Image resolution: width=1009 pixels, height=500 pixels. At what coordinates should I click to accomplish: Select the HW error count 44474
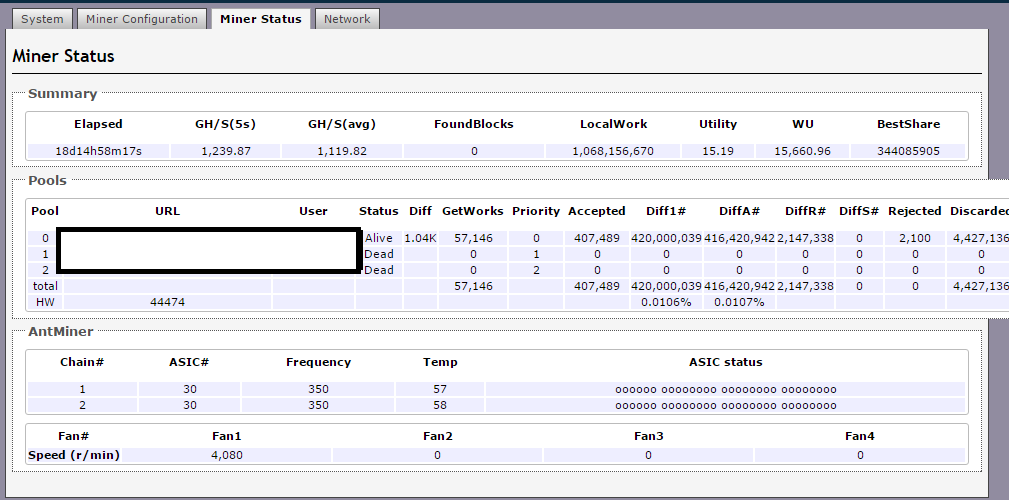tap(167, 301)
